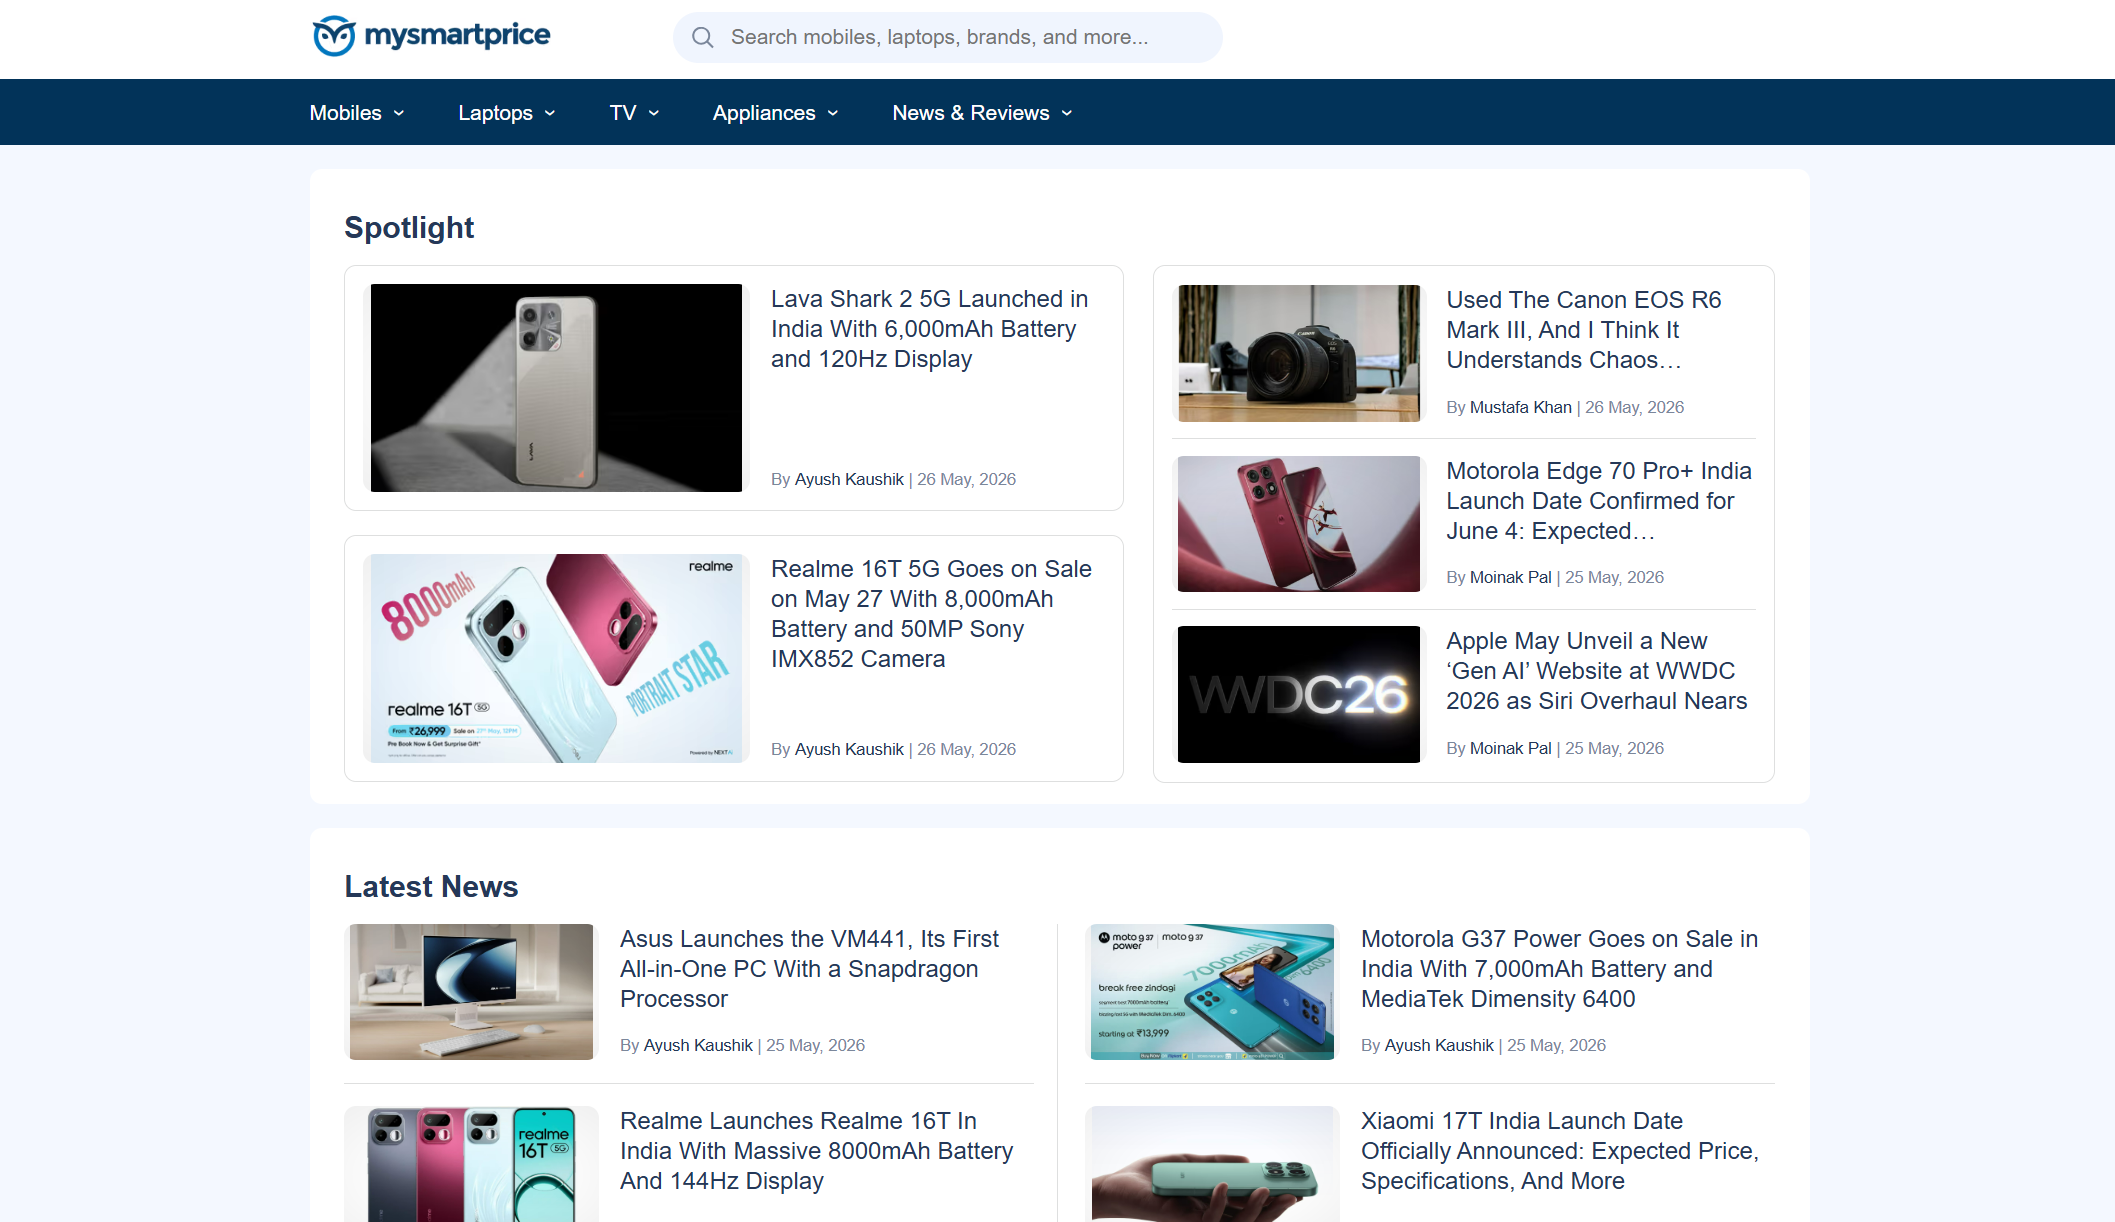Click the 26 May, 2026 date on the Lava Shark article
Image resolution: width=2115 pixels, height=1222 pixels.
[x=966, y=479]
